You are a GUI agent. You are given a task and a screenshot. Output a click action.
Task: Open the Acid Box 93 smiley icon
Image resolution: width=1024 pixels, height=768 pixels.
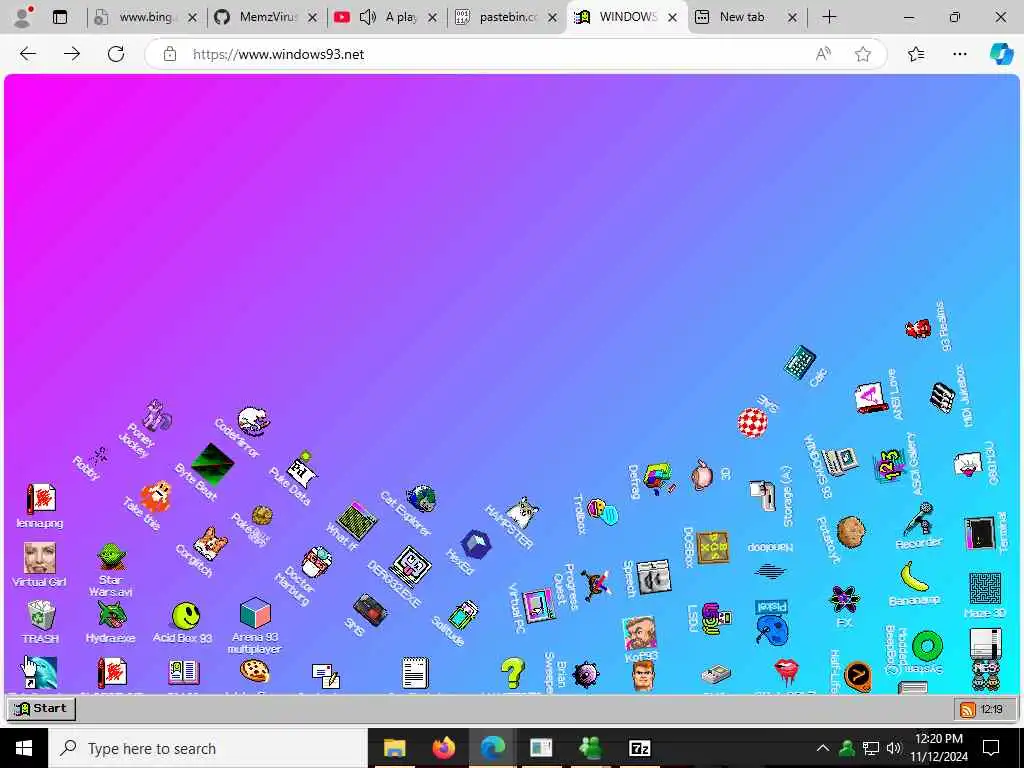185,615
